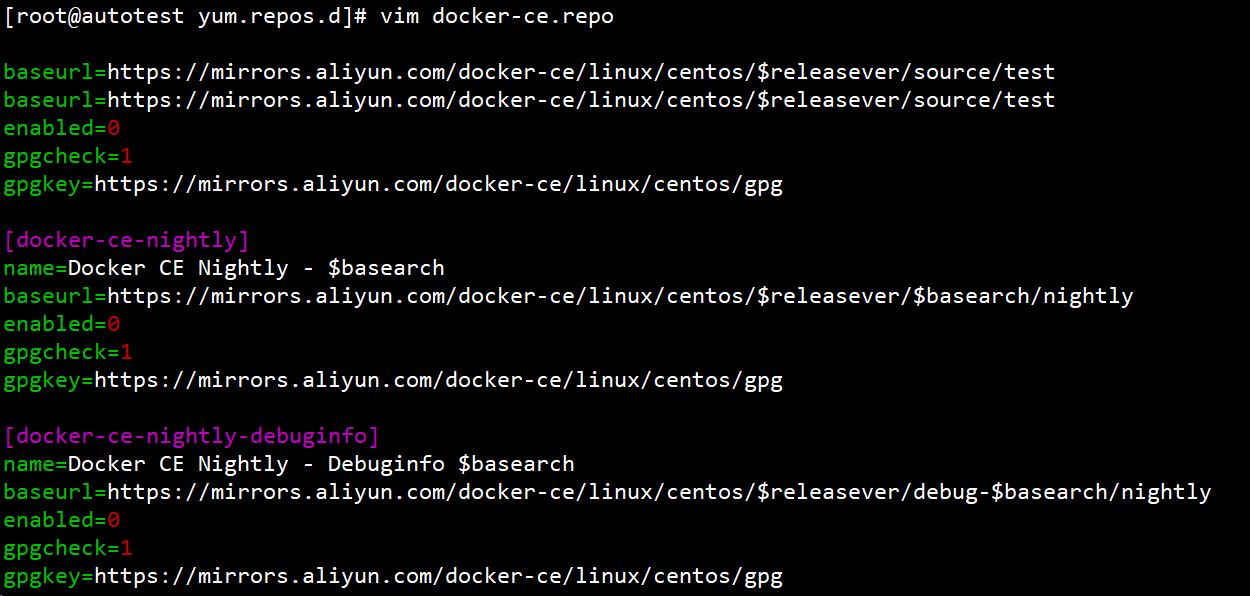Screen dimensions: 1250x596
Task: Click the gpgkey URL in the [docker-ce-nightly] section
Action: (x=438, y=380)
